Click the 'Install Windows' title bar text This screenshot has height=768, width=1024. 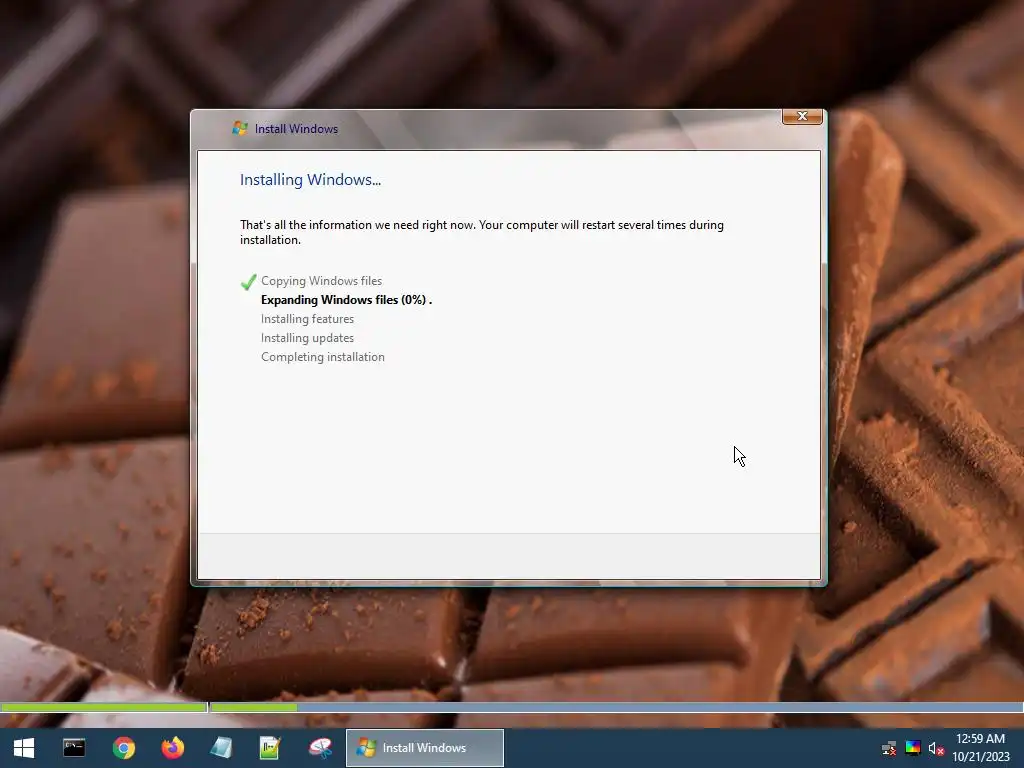[x=296, y=129]
